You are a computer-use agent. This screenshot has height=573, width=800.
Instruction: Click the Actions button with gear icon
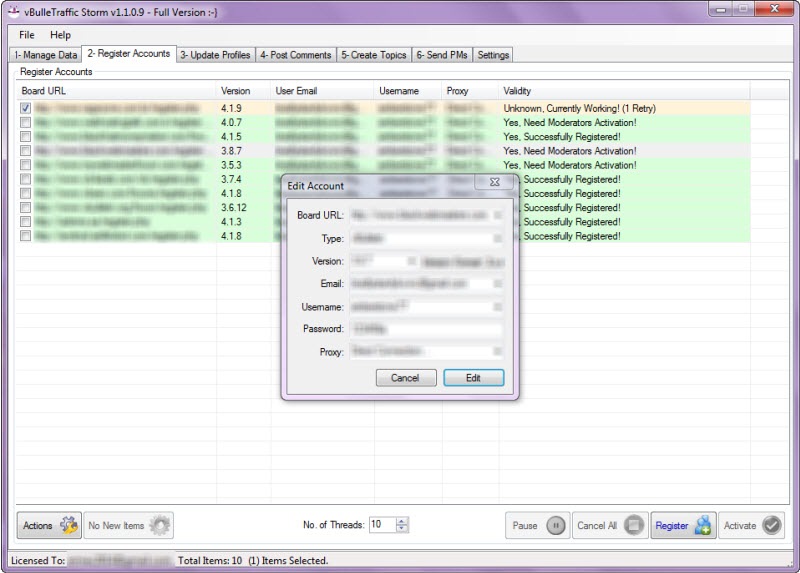pos(49,525)
